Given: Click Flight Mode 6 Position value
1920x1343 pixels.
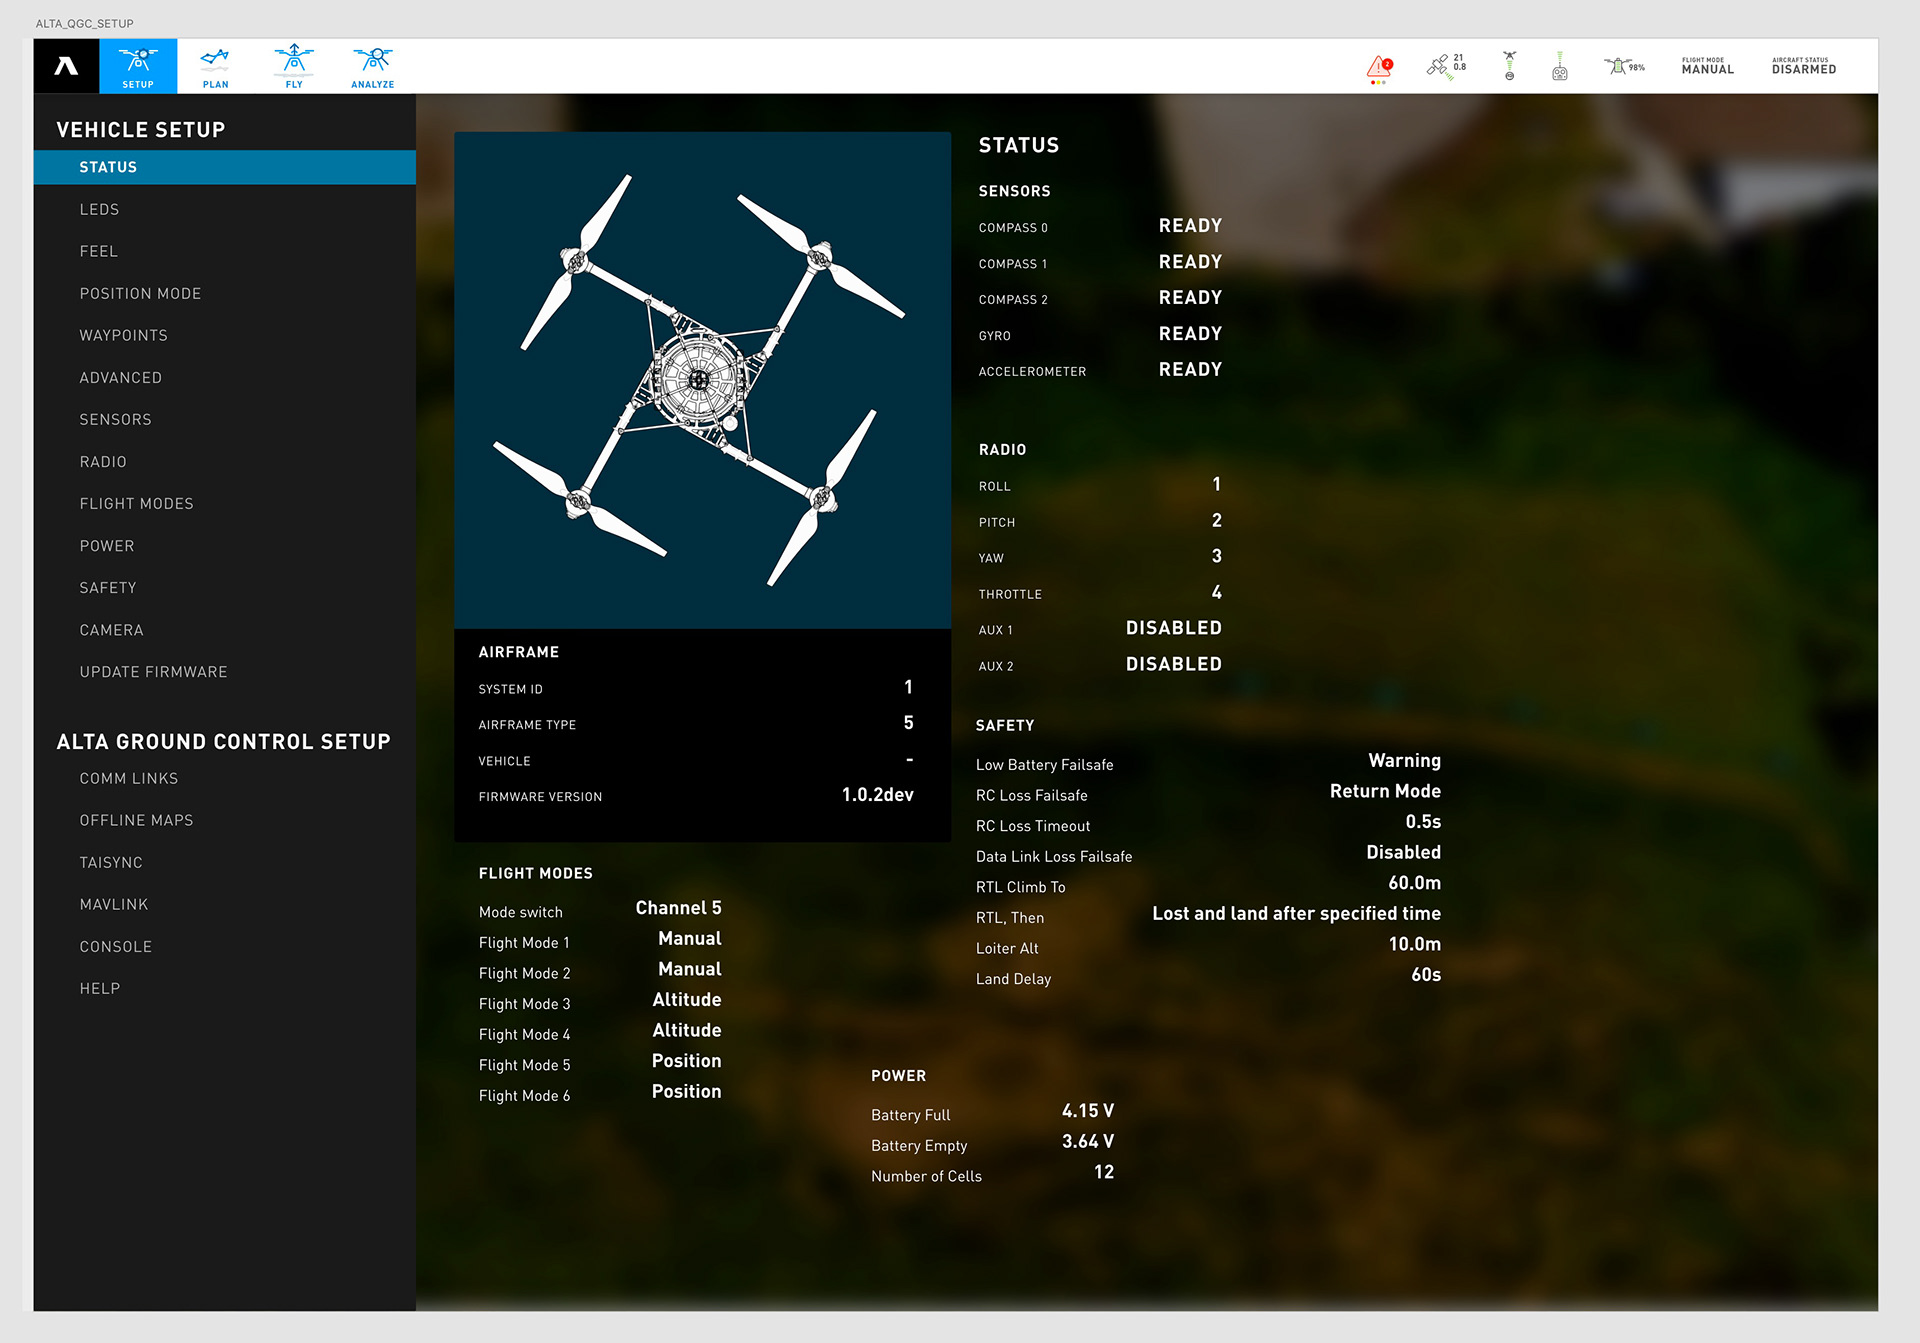Looking at the screenshot, I should [686, 1092].
